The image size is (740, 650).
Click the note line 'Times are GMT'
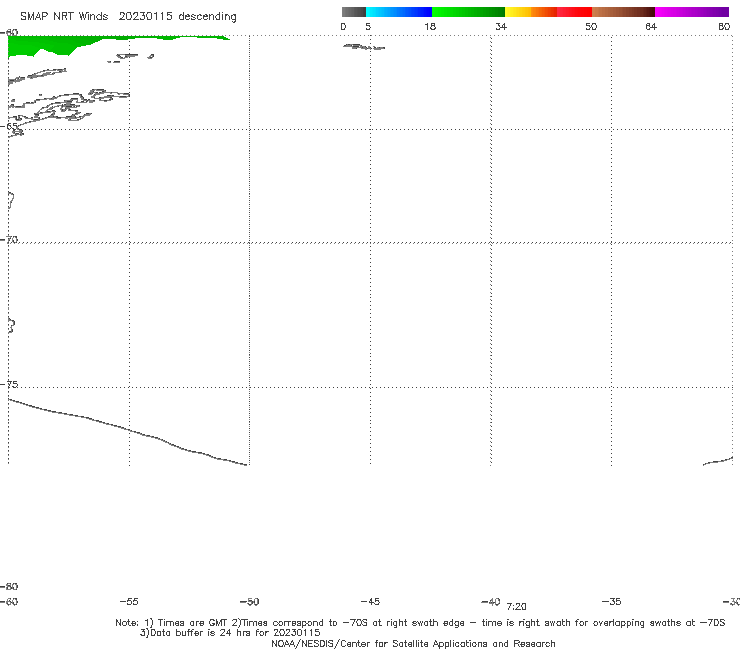pos(193,623)
